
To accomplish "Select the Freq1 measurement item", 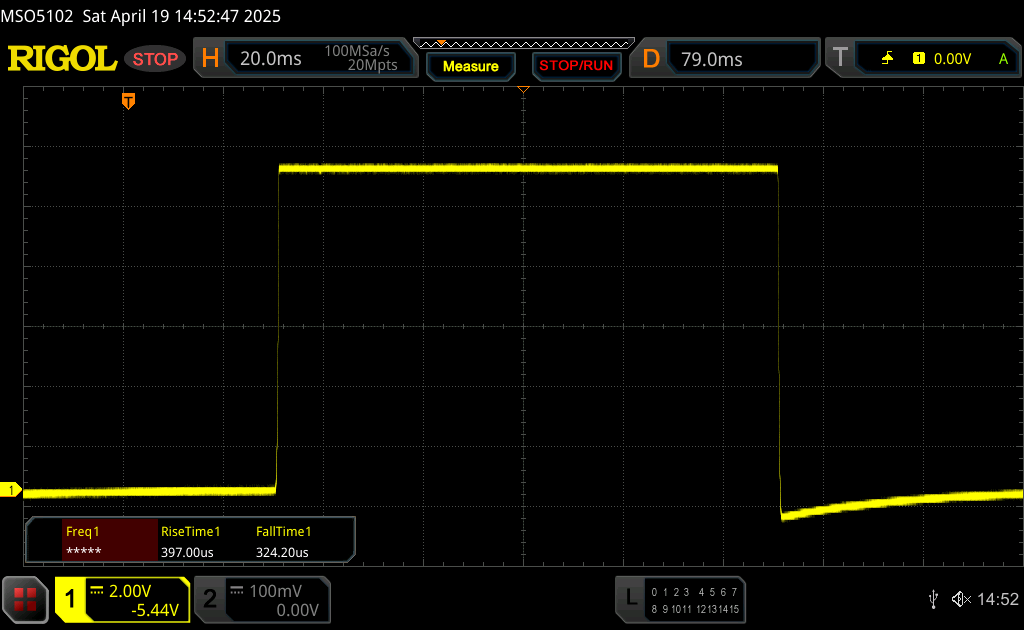I will pyautogui.click(x=110, y=541).
